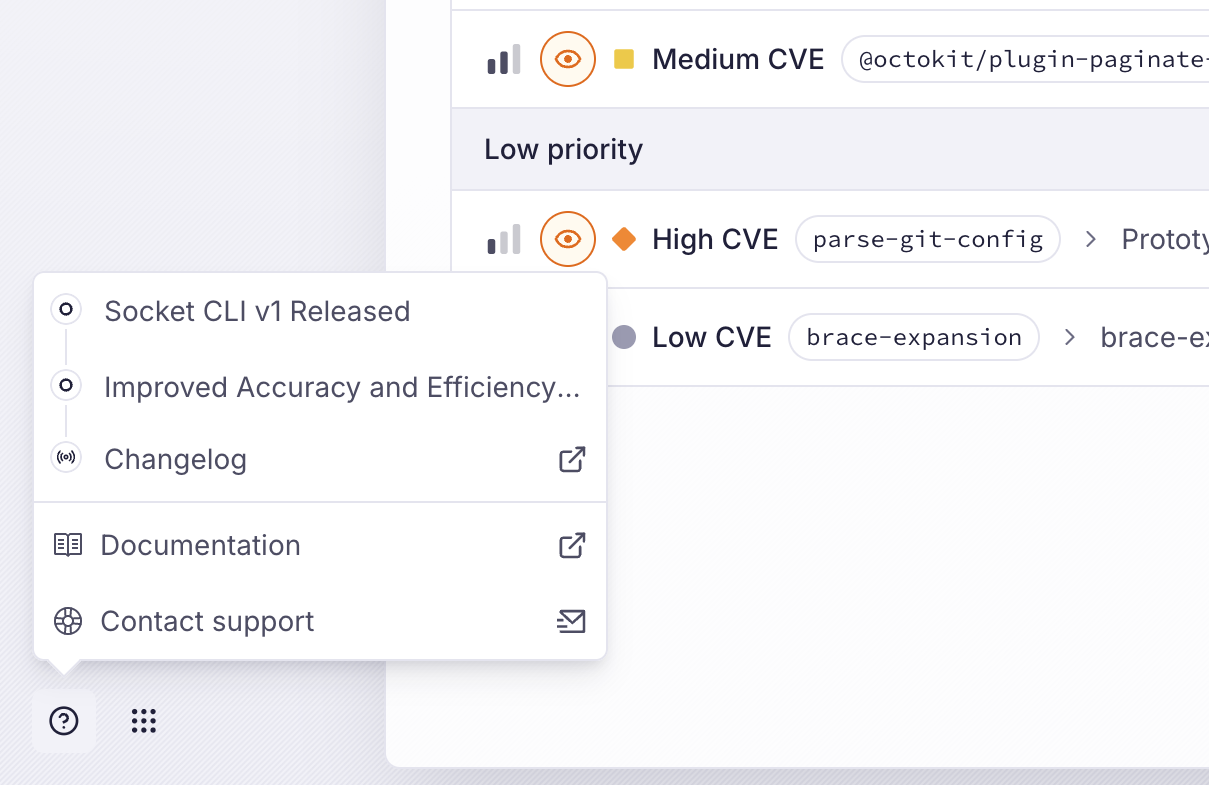
Task: Click the orange diamond High severity icon
Action: (623, 239)
